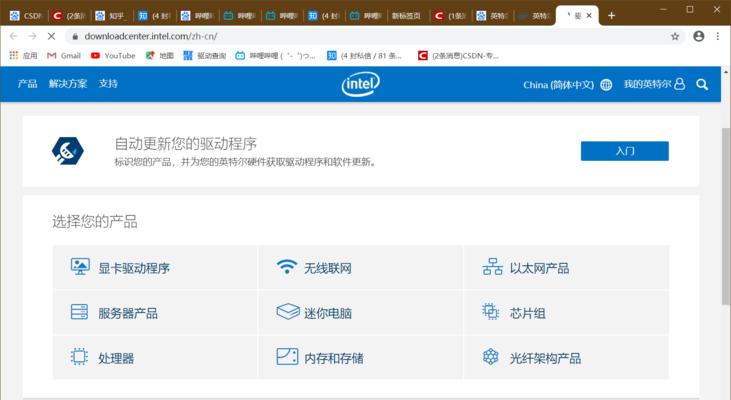Switch to the 新标签页 tab
The width and height of the screenshot is (731, 400).
coord(407,16)
